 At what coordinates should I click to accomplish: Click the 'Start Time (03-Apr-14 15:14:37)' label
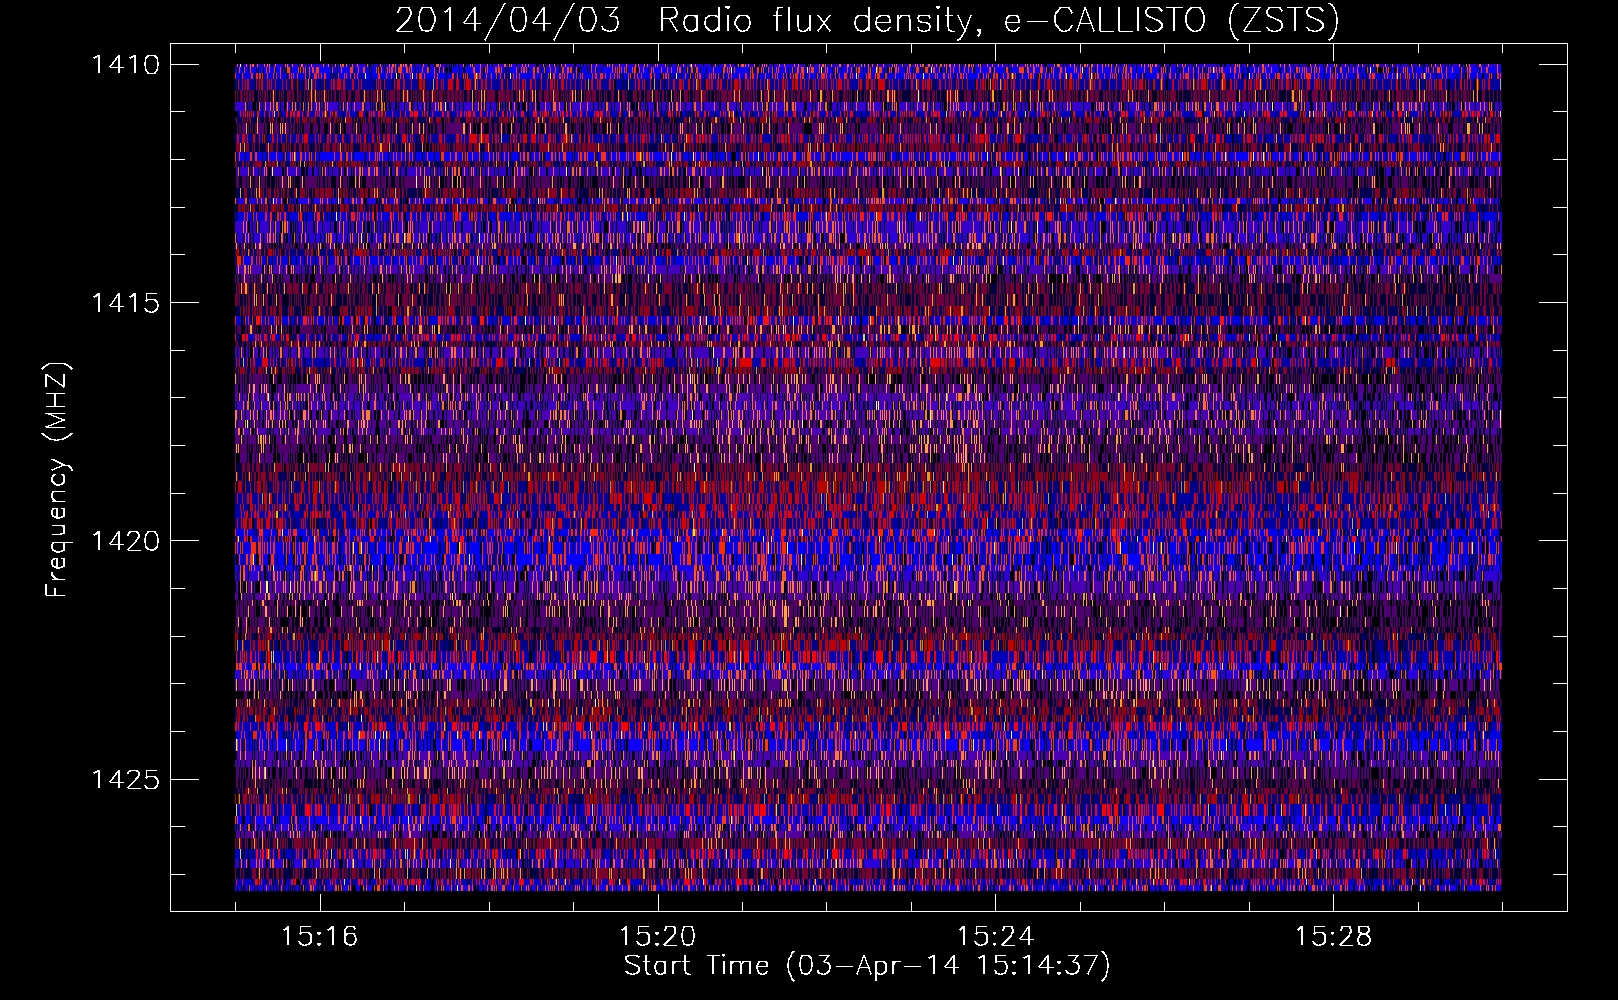tap(867, 966)
